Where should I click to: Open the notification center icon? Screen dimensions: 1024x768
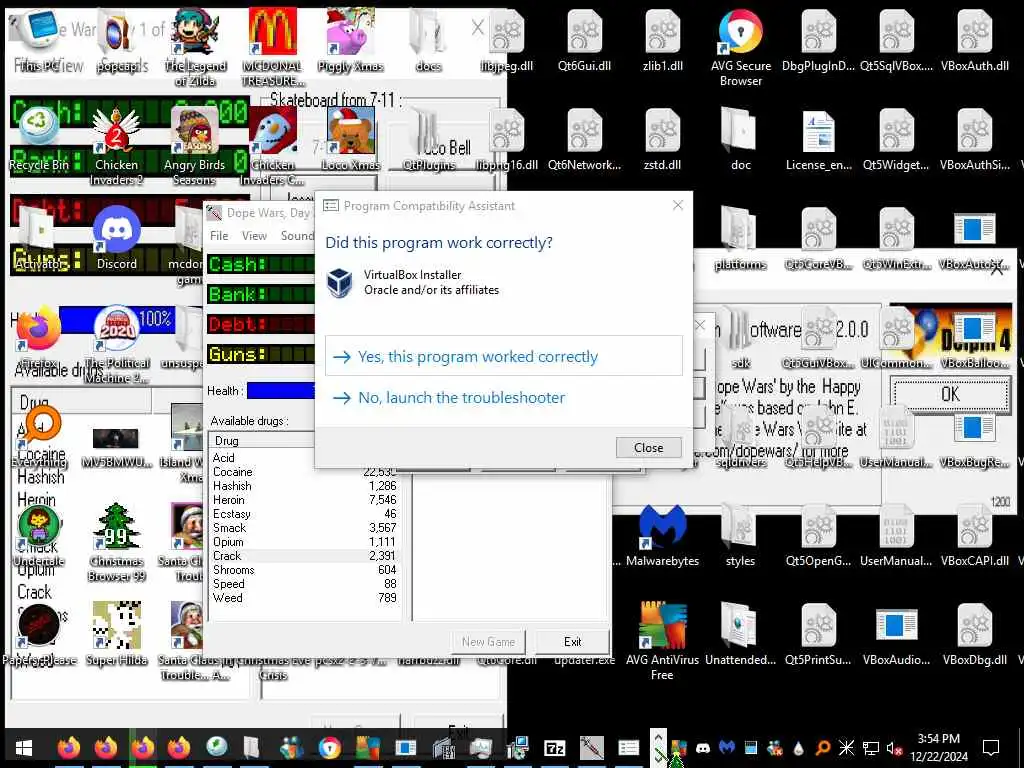[991, 748]
